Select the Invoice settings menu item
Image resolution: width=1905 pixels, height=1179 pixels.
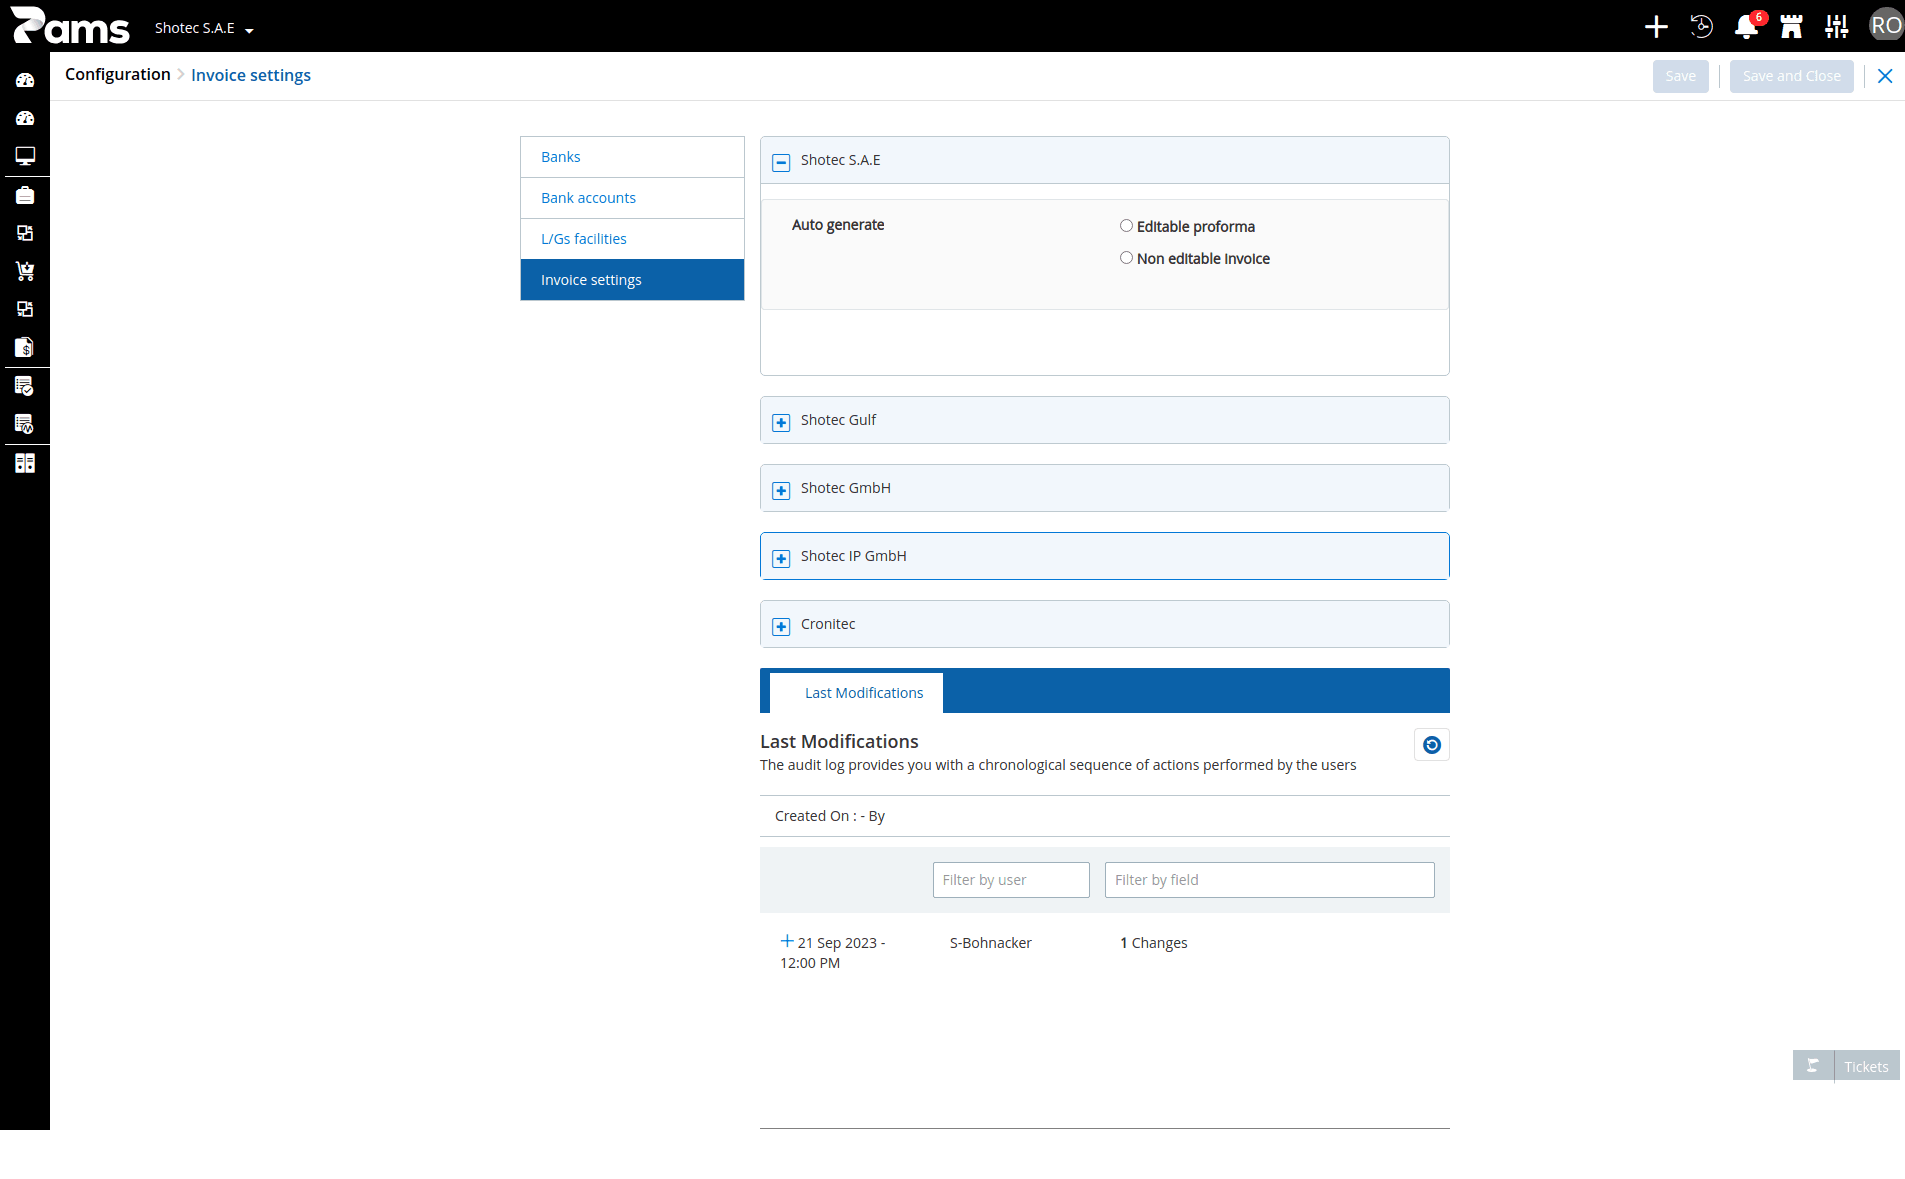click(632, 280)
